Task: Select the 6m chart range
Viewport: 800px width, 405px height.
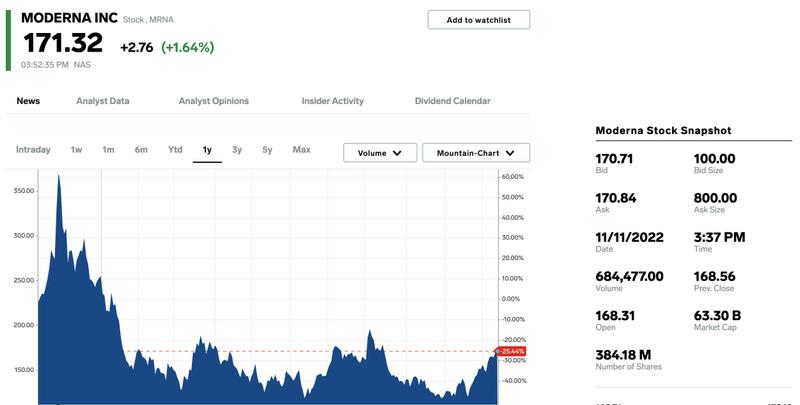Action: click(x=141, y=150)
